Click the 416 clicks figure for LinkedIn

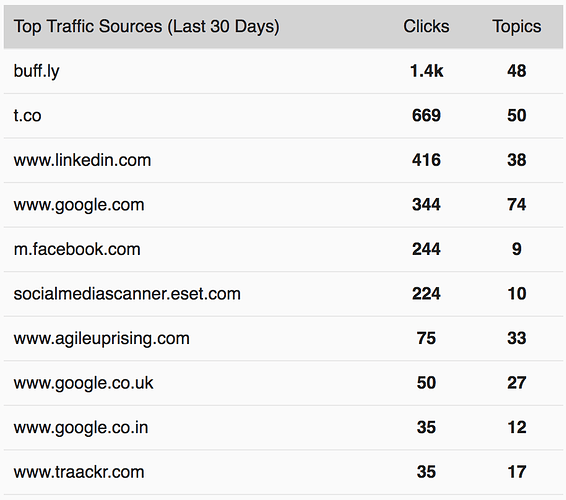[426, 160]
